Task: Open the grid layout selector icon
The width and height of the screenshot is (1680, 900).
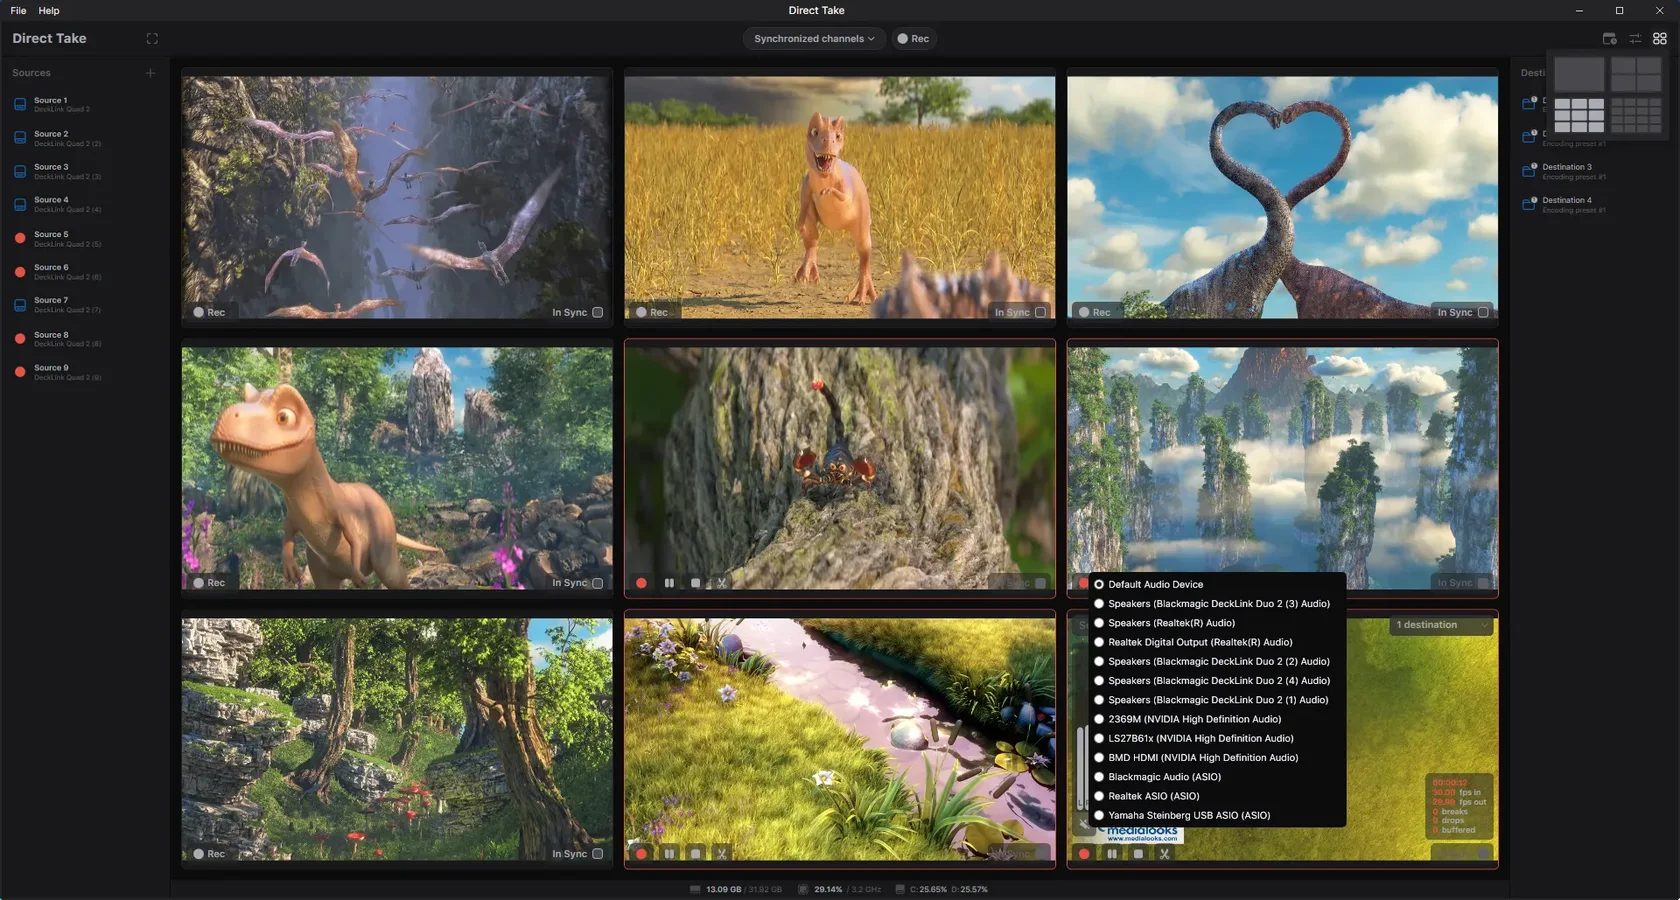Action: coord(1660,39)
